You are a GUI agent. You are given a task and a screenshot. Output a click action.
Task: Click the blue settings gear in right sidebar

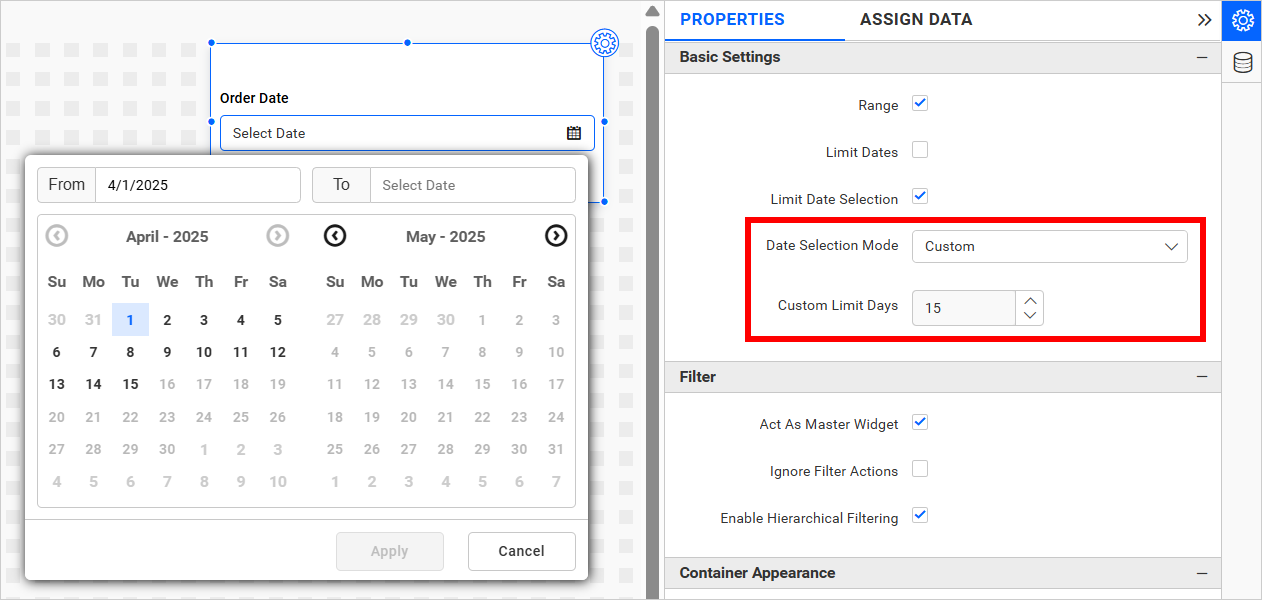tap(1241, 20)
